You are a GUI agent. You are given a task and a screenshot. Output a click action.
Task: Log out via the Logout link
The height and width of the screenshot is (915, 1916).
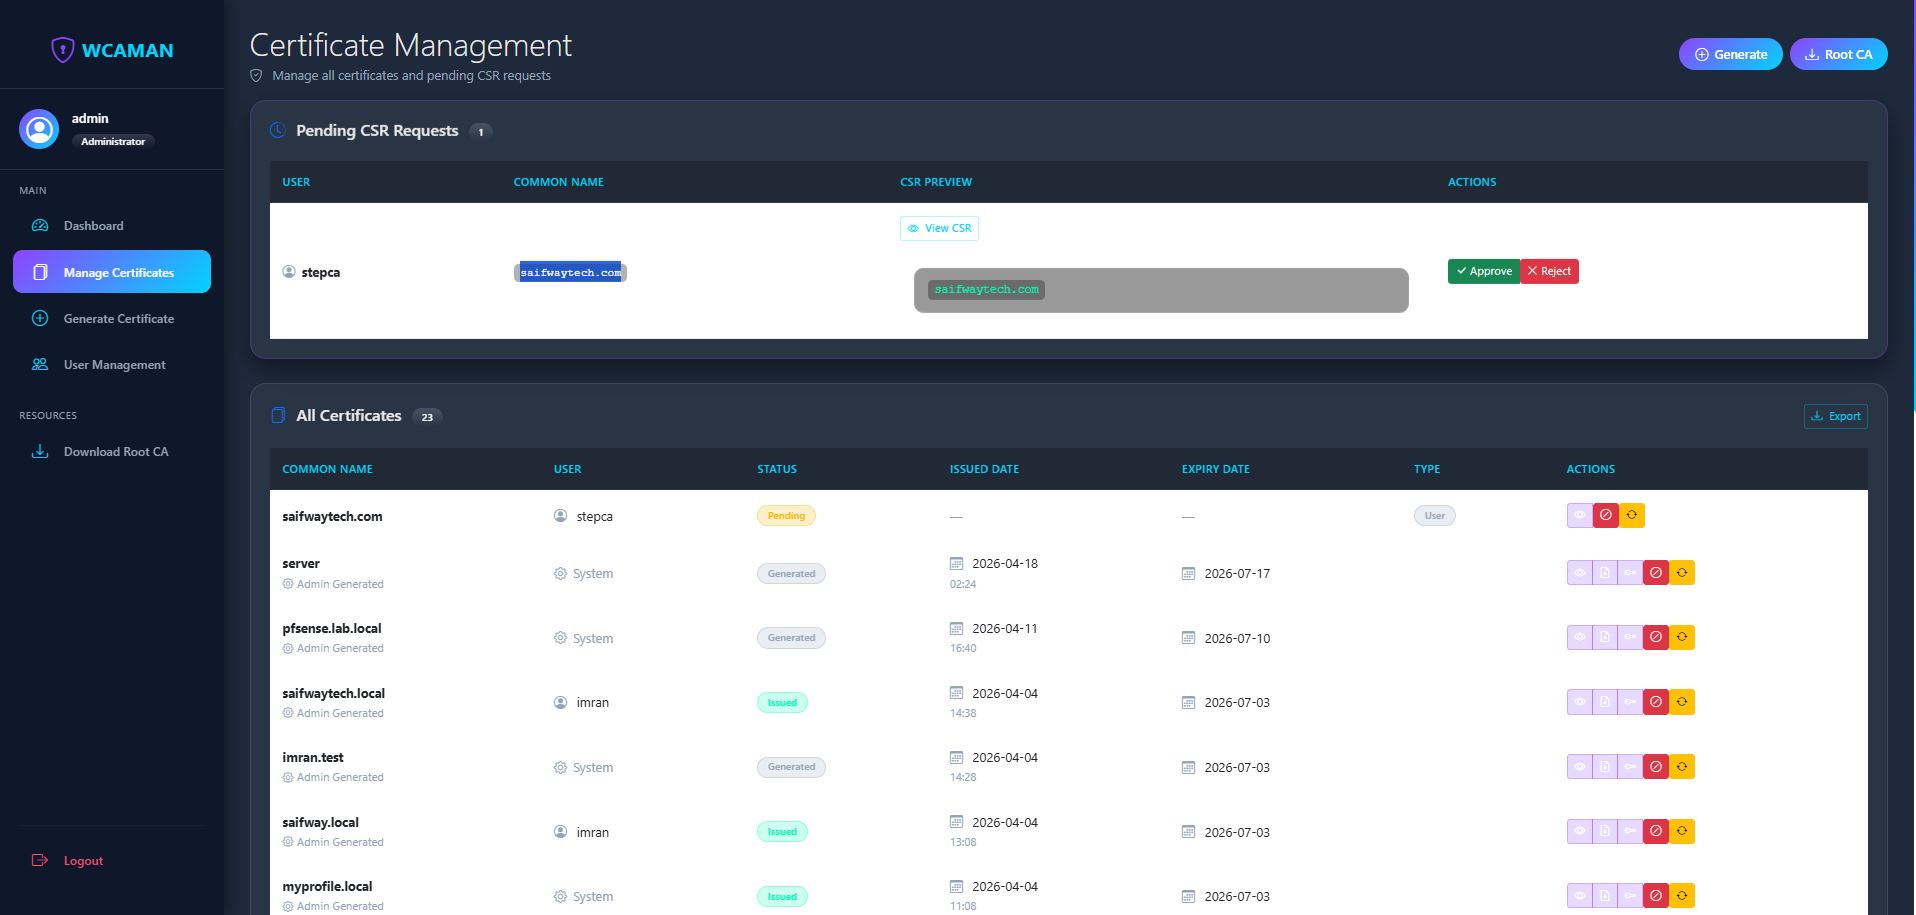[82, 861]
